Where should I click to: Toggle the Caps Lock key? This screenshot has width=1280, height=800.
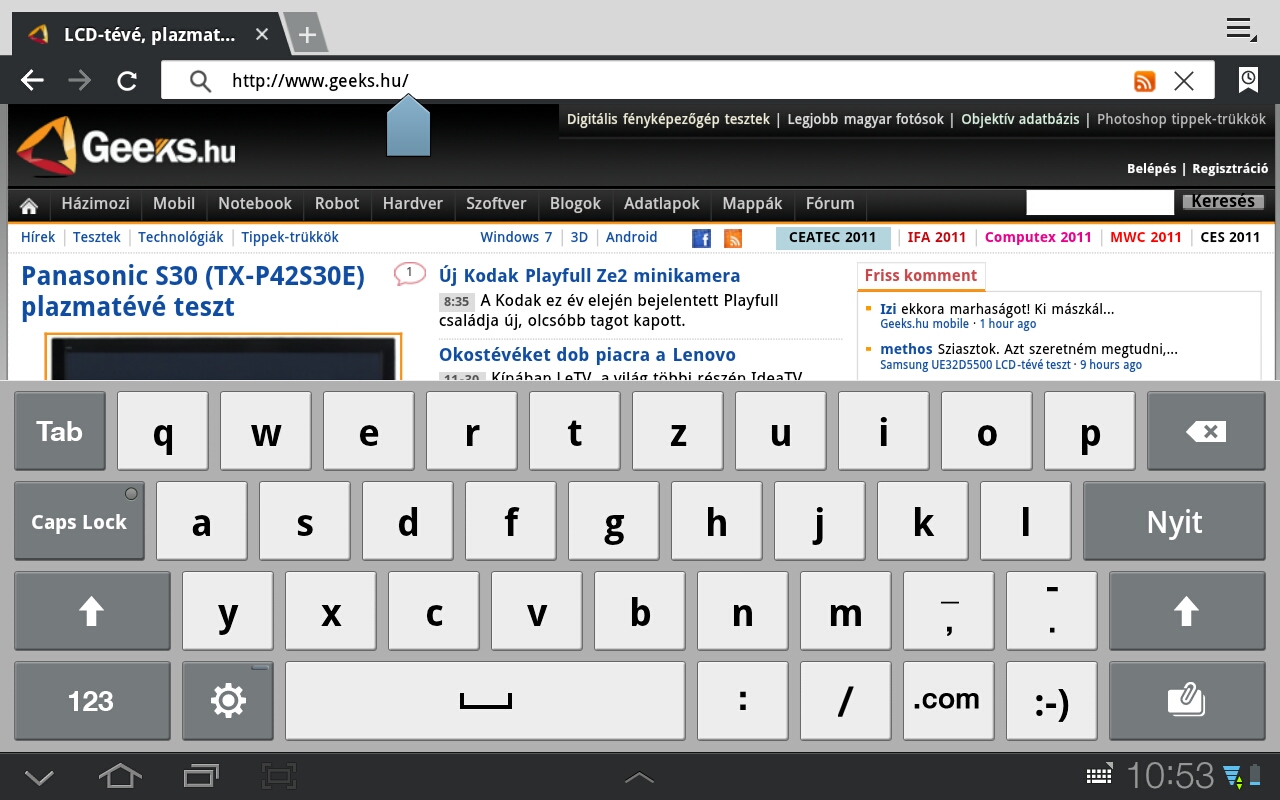click(79, 521)
